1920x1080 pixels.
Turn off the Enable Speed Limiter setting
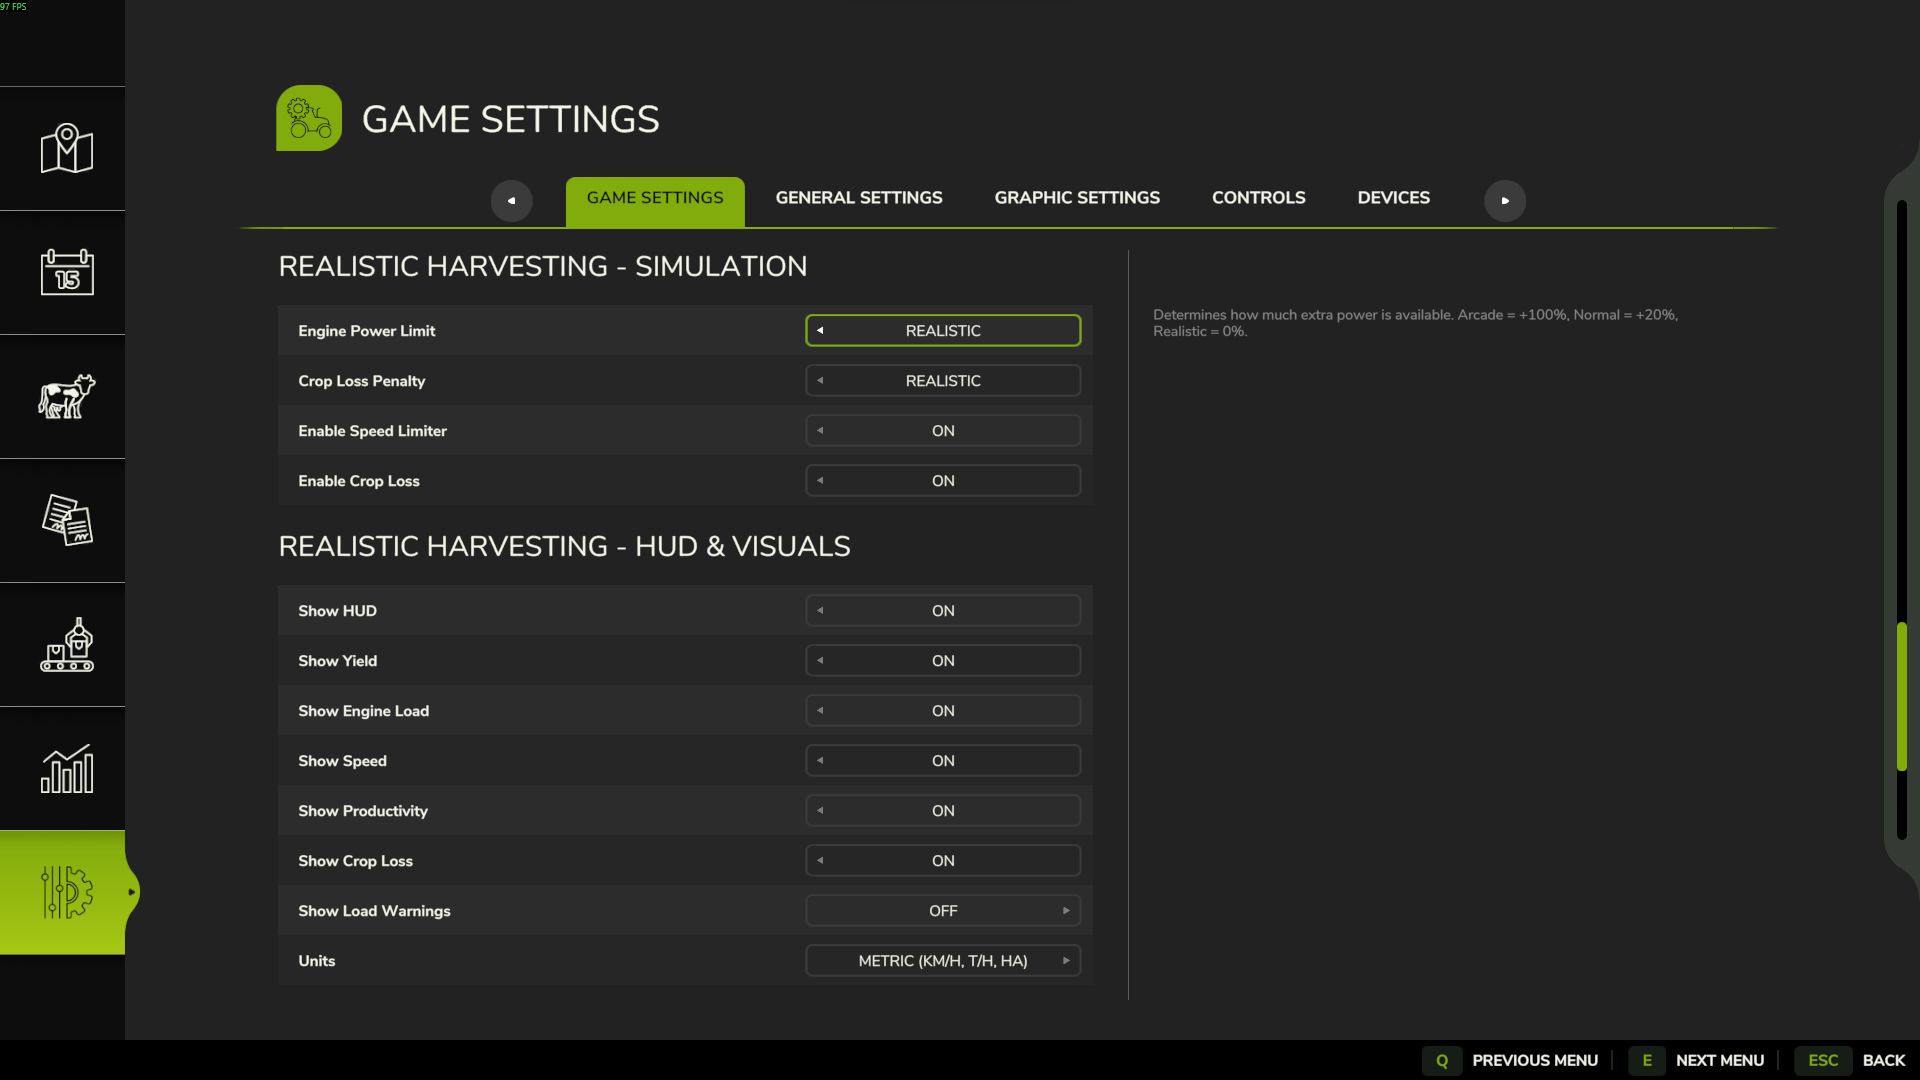[941, 430]
